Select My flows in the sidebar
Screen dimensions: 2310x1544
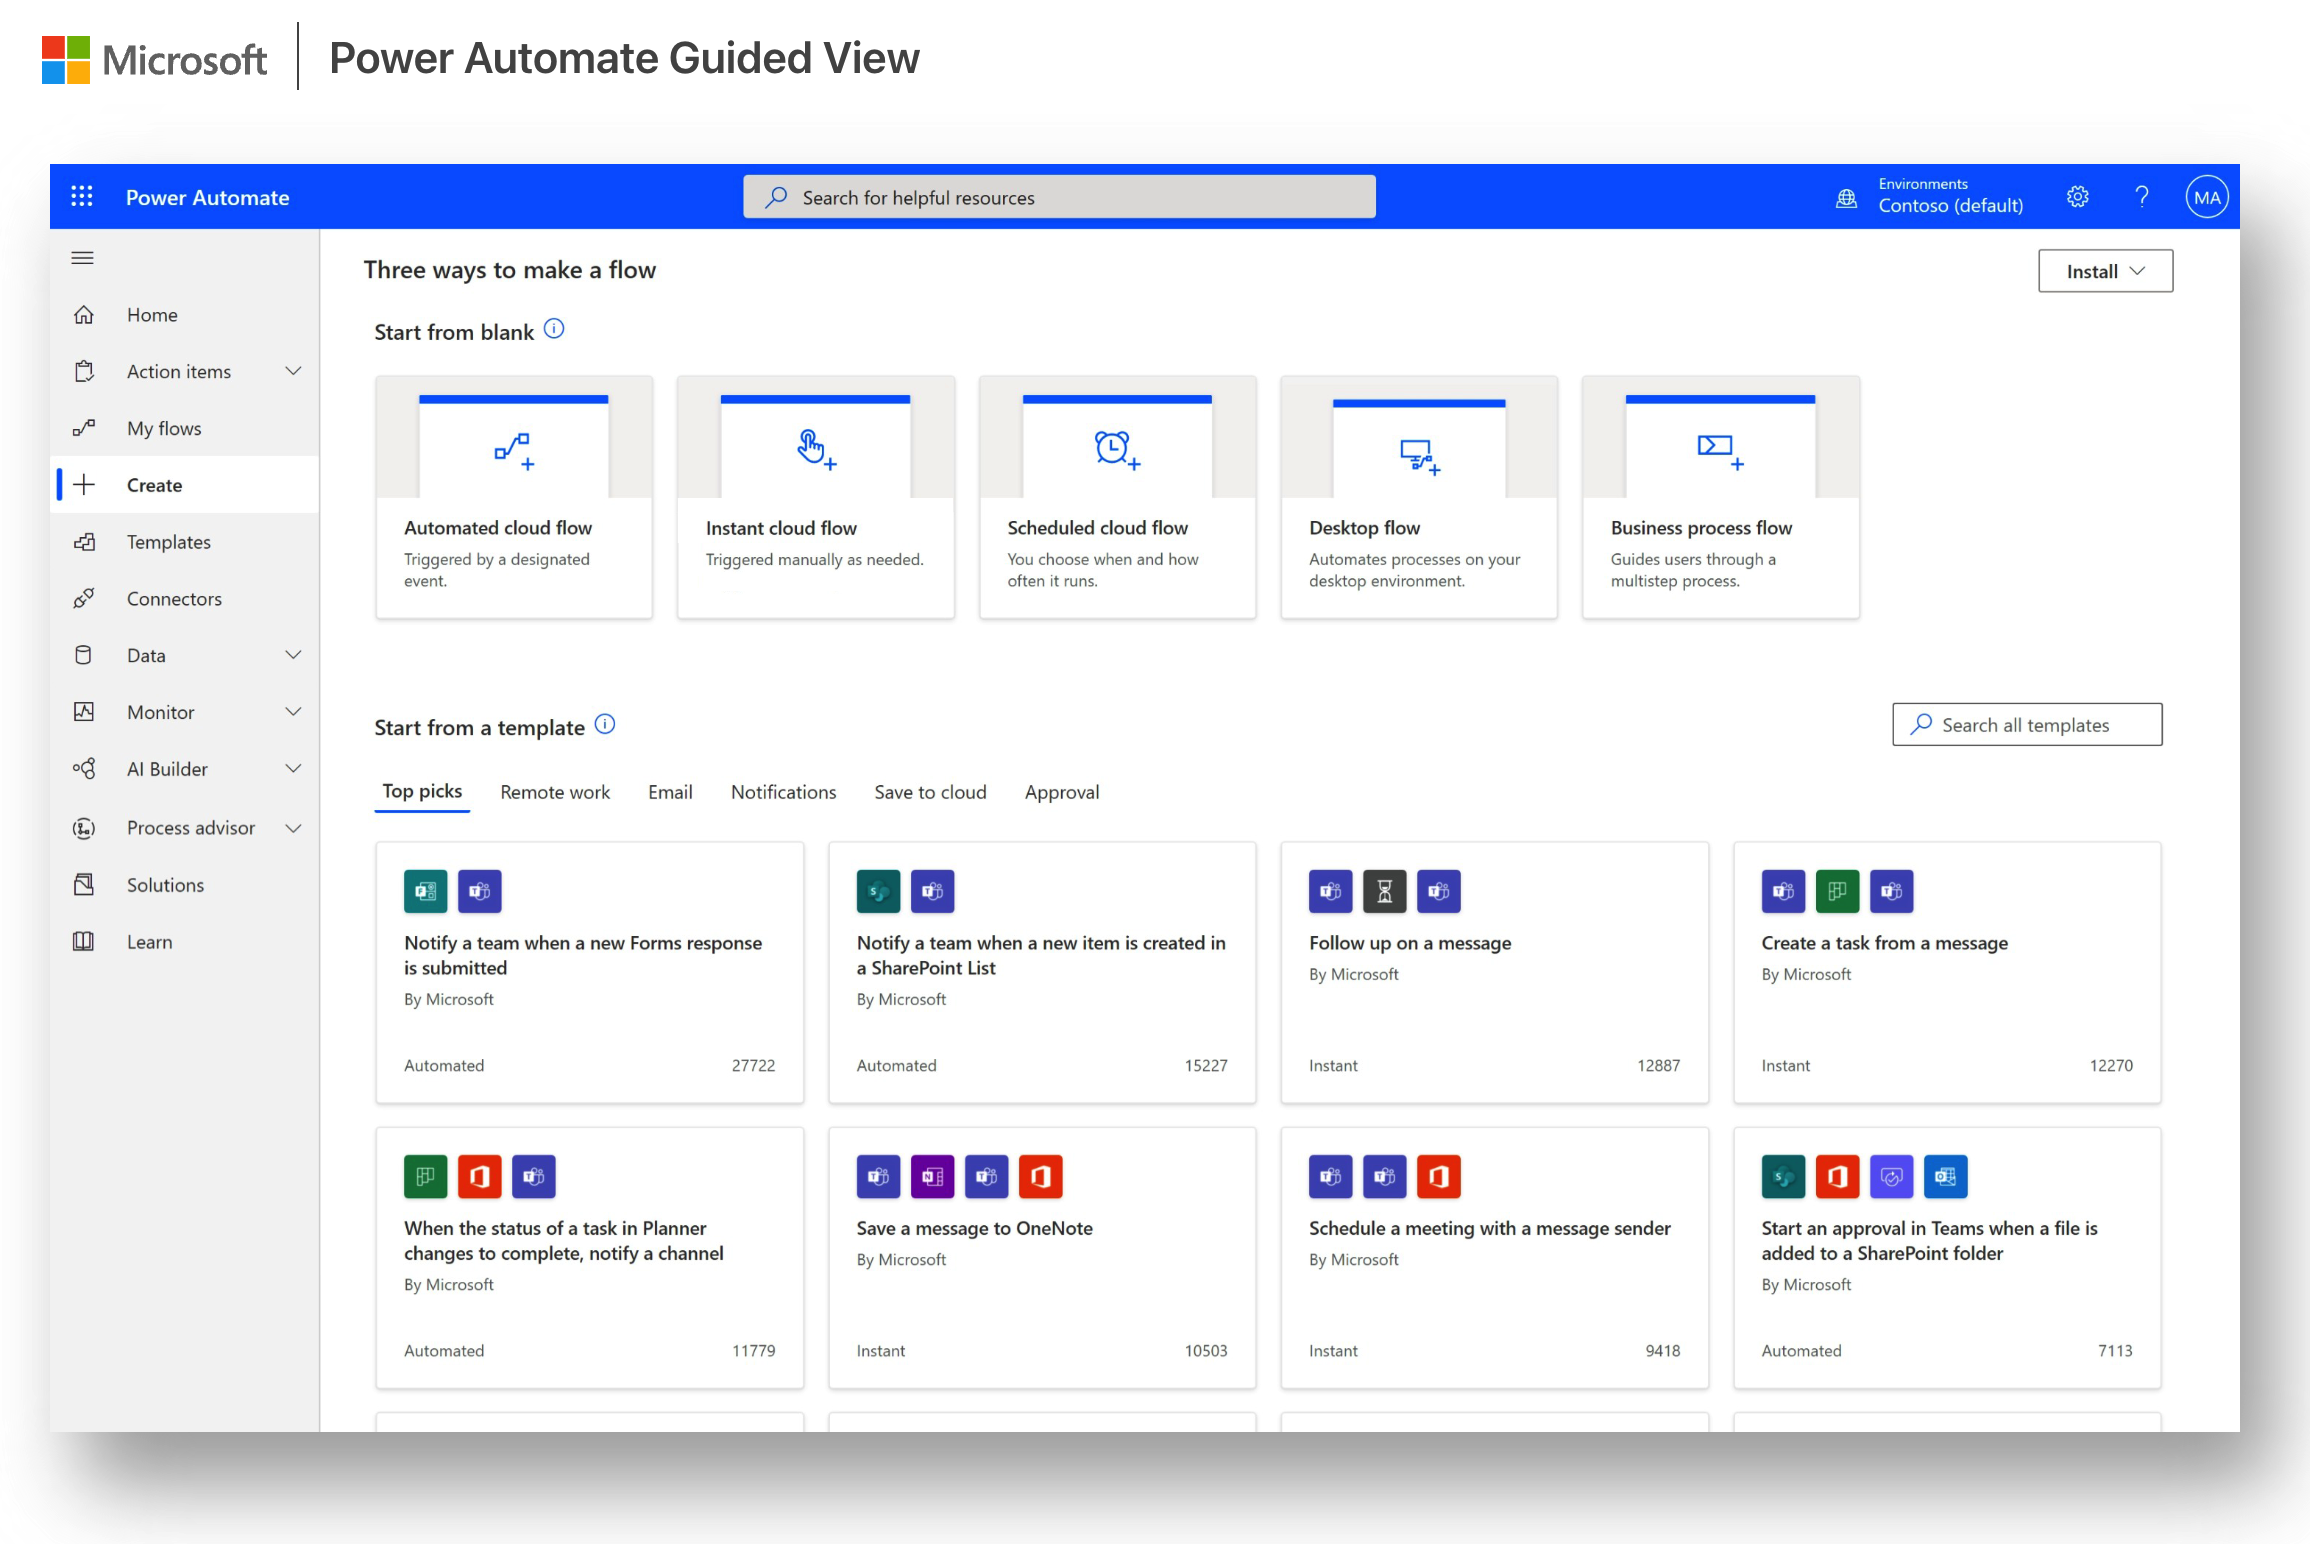(163, 428)
